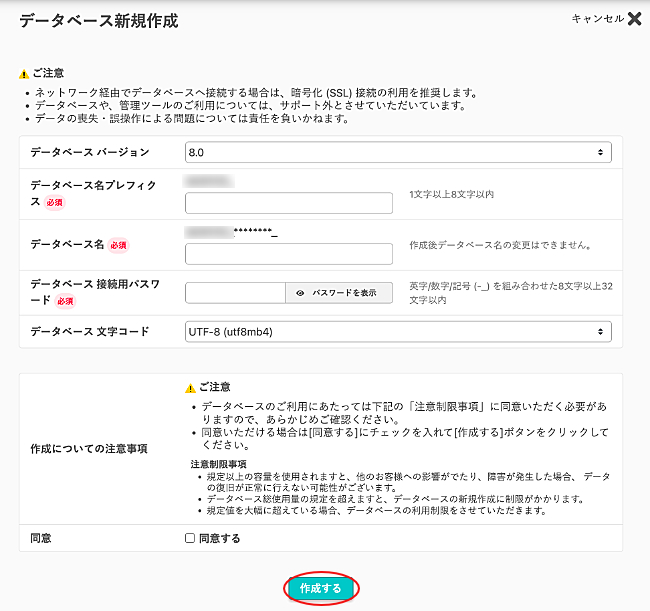Click the データベース新規作成 heading
The height and width of the screenshot is (611, 650).
[99, 21]
